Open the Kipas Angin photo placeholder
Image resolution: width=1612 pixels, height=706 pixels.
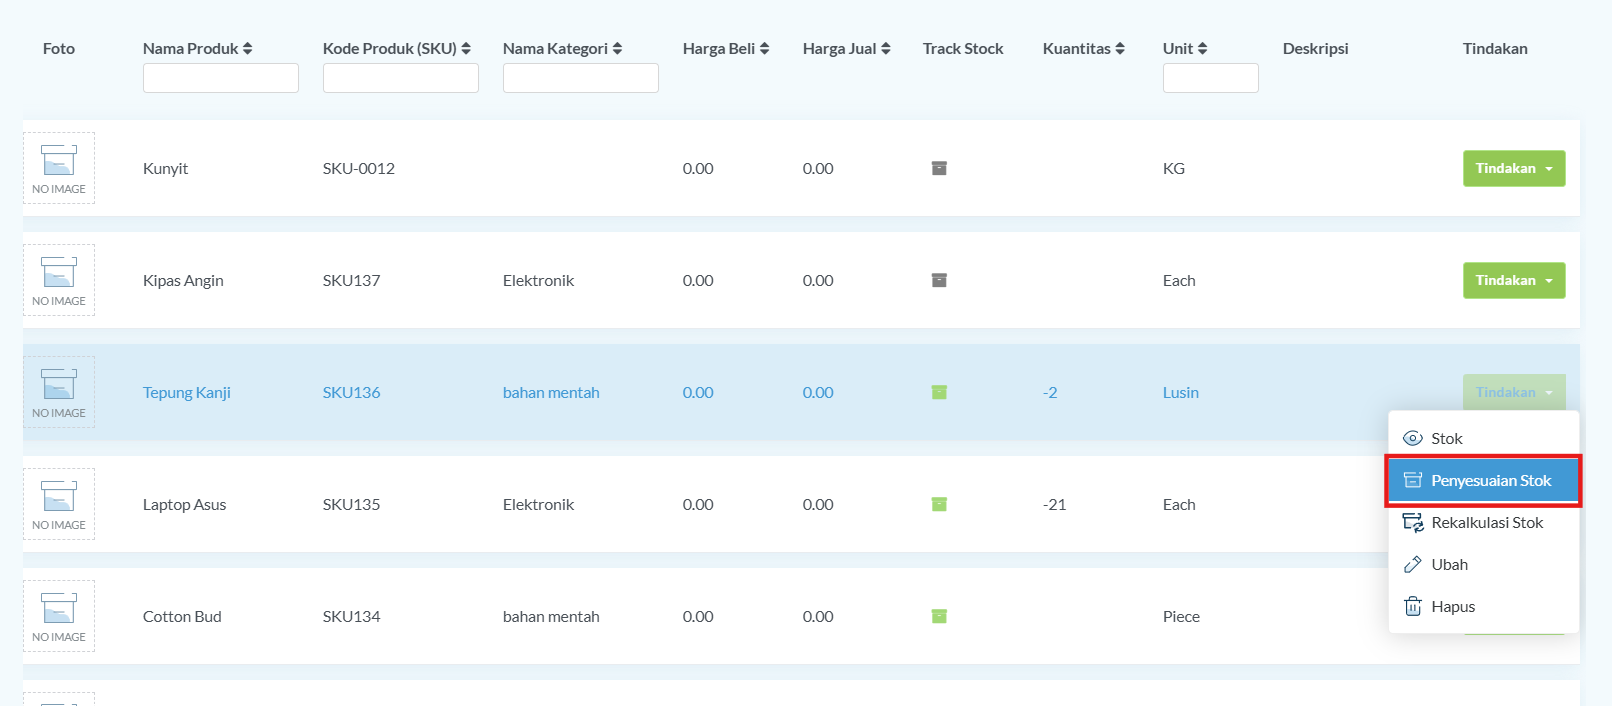pyautogui.click(x=59, y=280)
